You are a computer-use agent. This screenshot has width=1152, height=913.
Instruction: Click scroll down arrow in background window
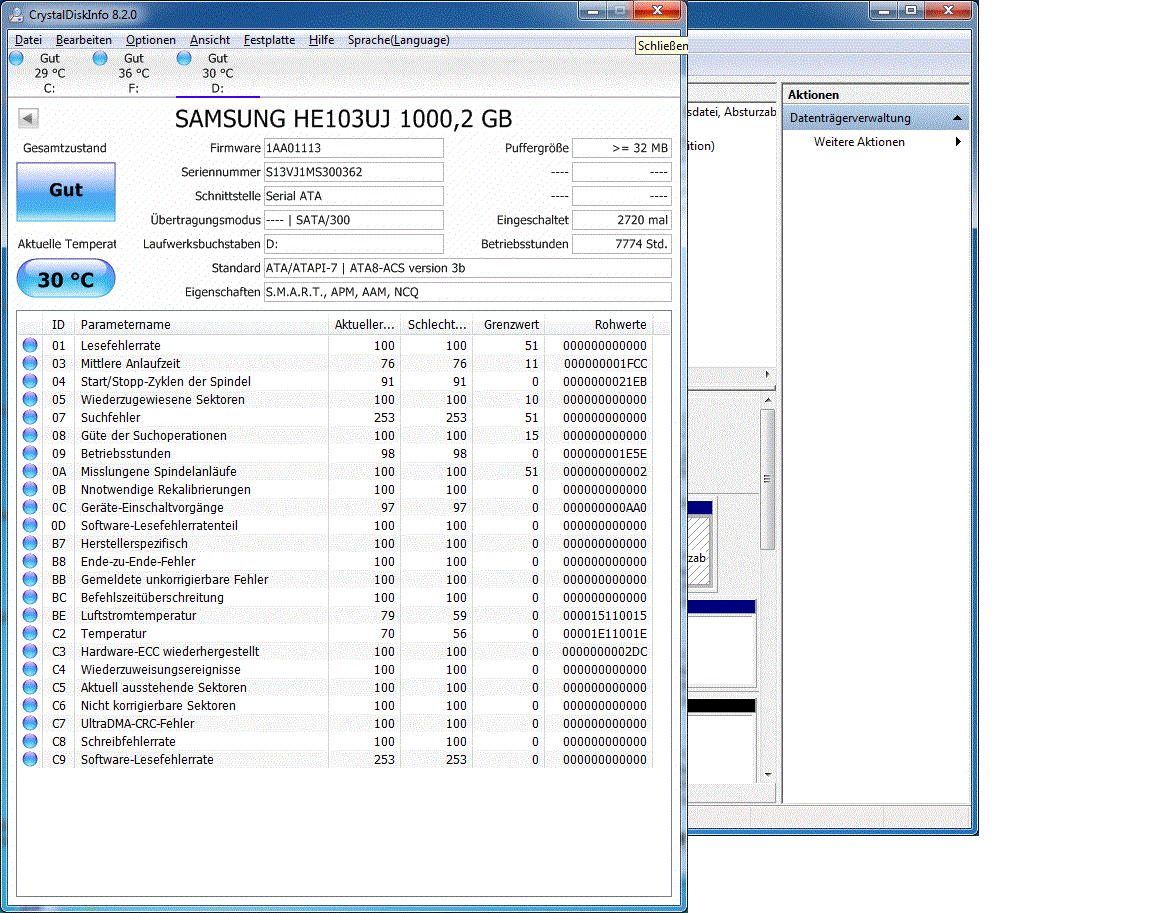click(768, 774)
